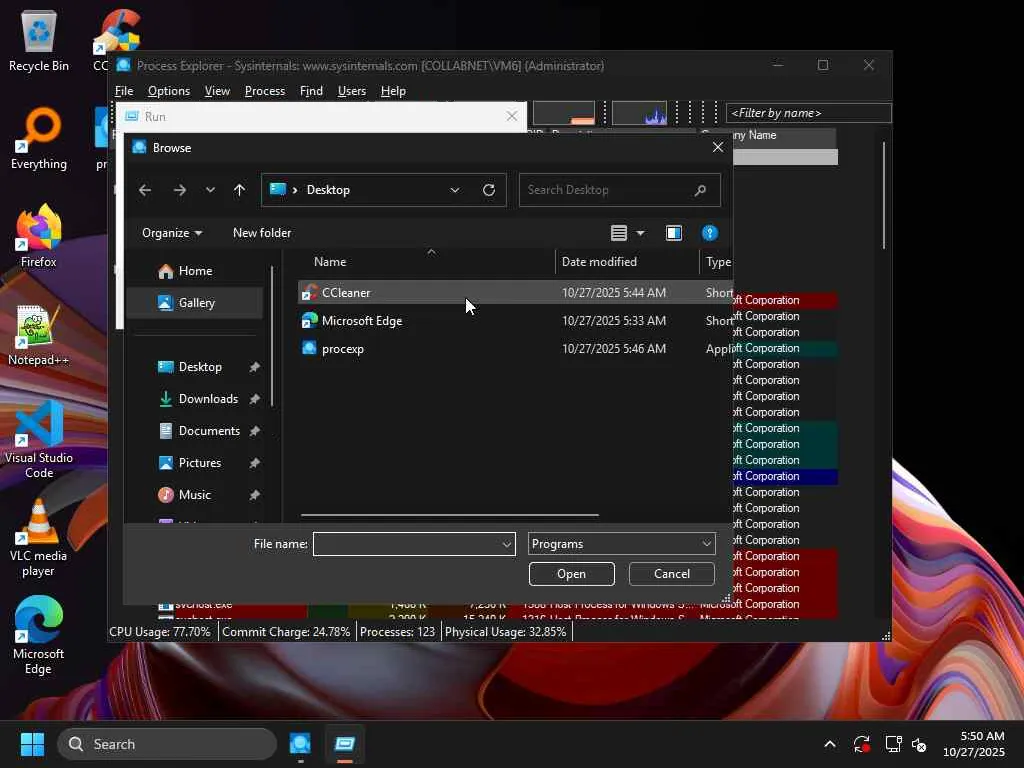Click the Filter by name box
The image size is (1024, 768).
pos(808,113)
